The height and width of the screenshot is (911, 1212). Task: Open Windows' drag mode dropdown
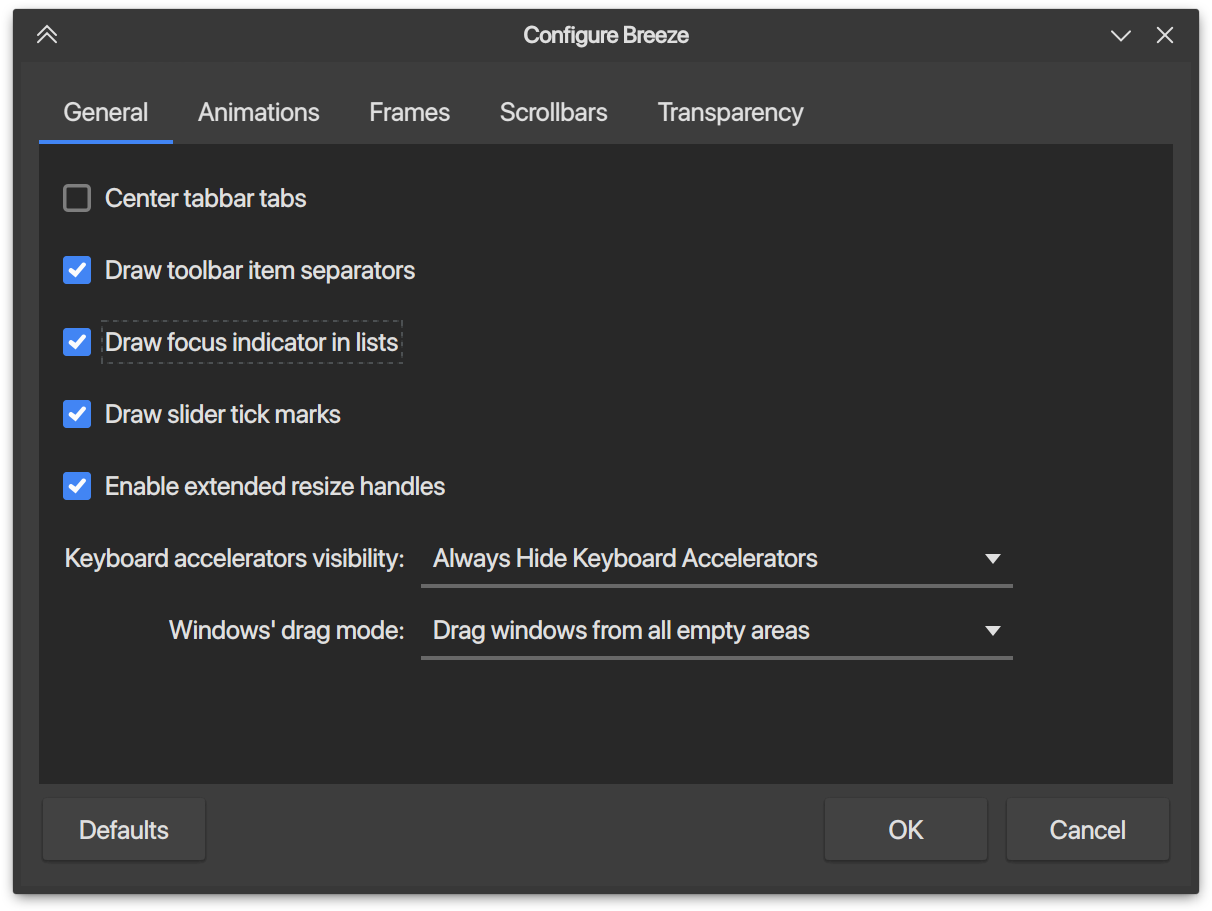[x=717, y=630]
